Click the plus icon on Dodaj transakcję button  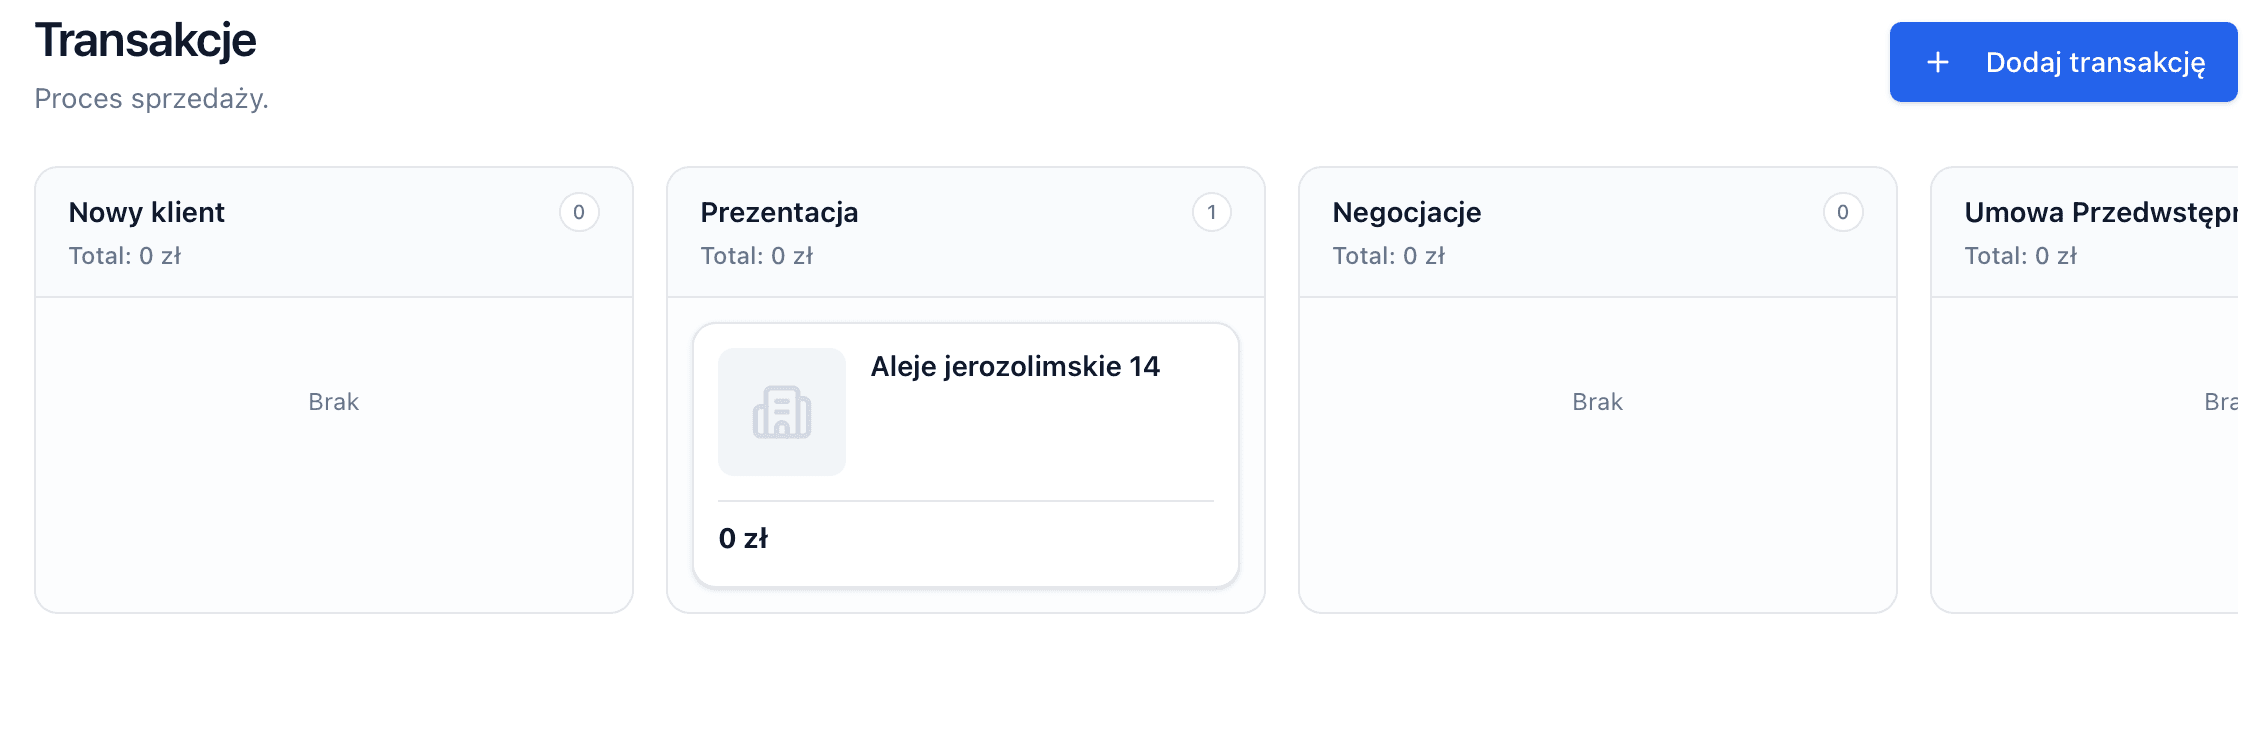click(1937, 62)
